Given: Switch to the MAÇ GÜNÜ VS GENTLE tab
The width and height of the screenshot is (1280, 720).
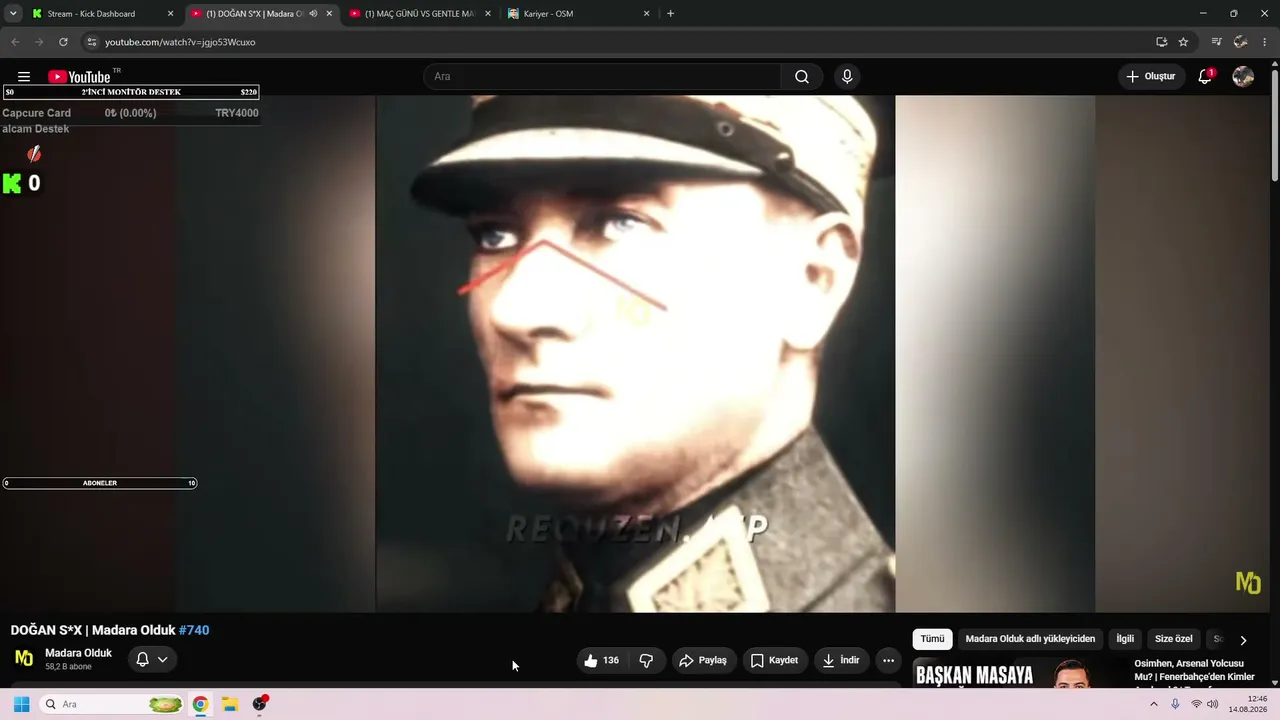Looking at the screenshot, I should point(418,14).
